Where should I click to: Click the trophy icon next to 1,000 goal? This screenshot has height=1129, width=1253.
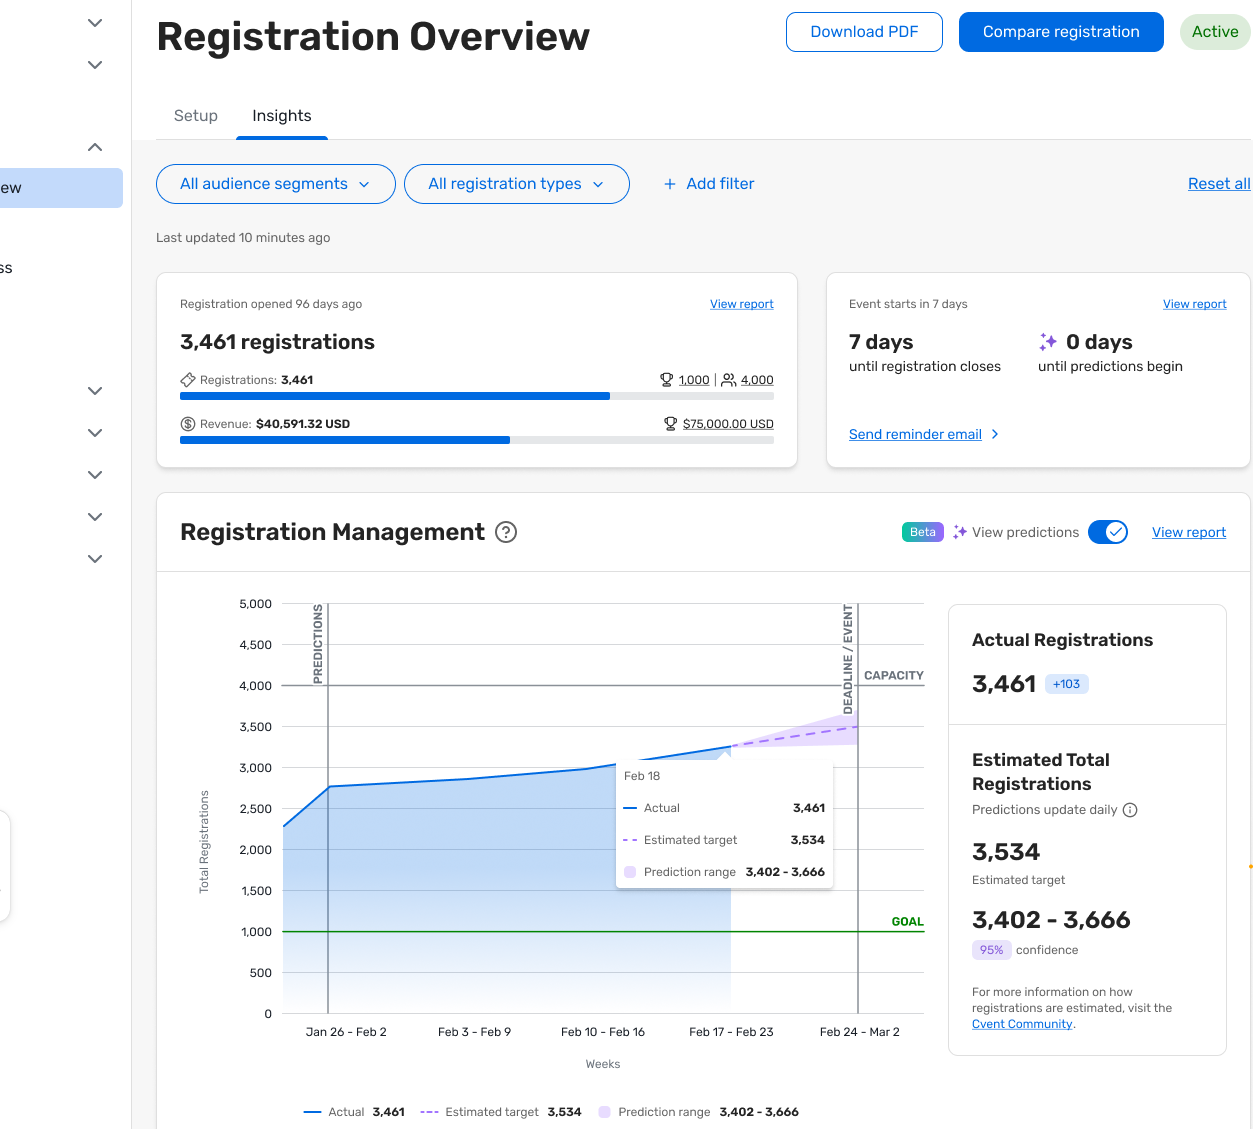666,380
